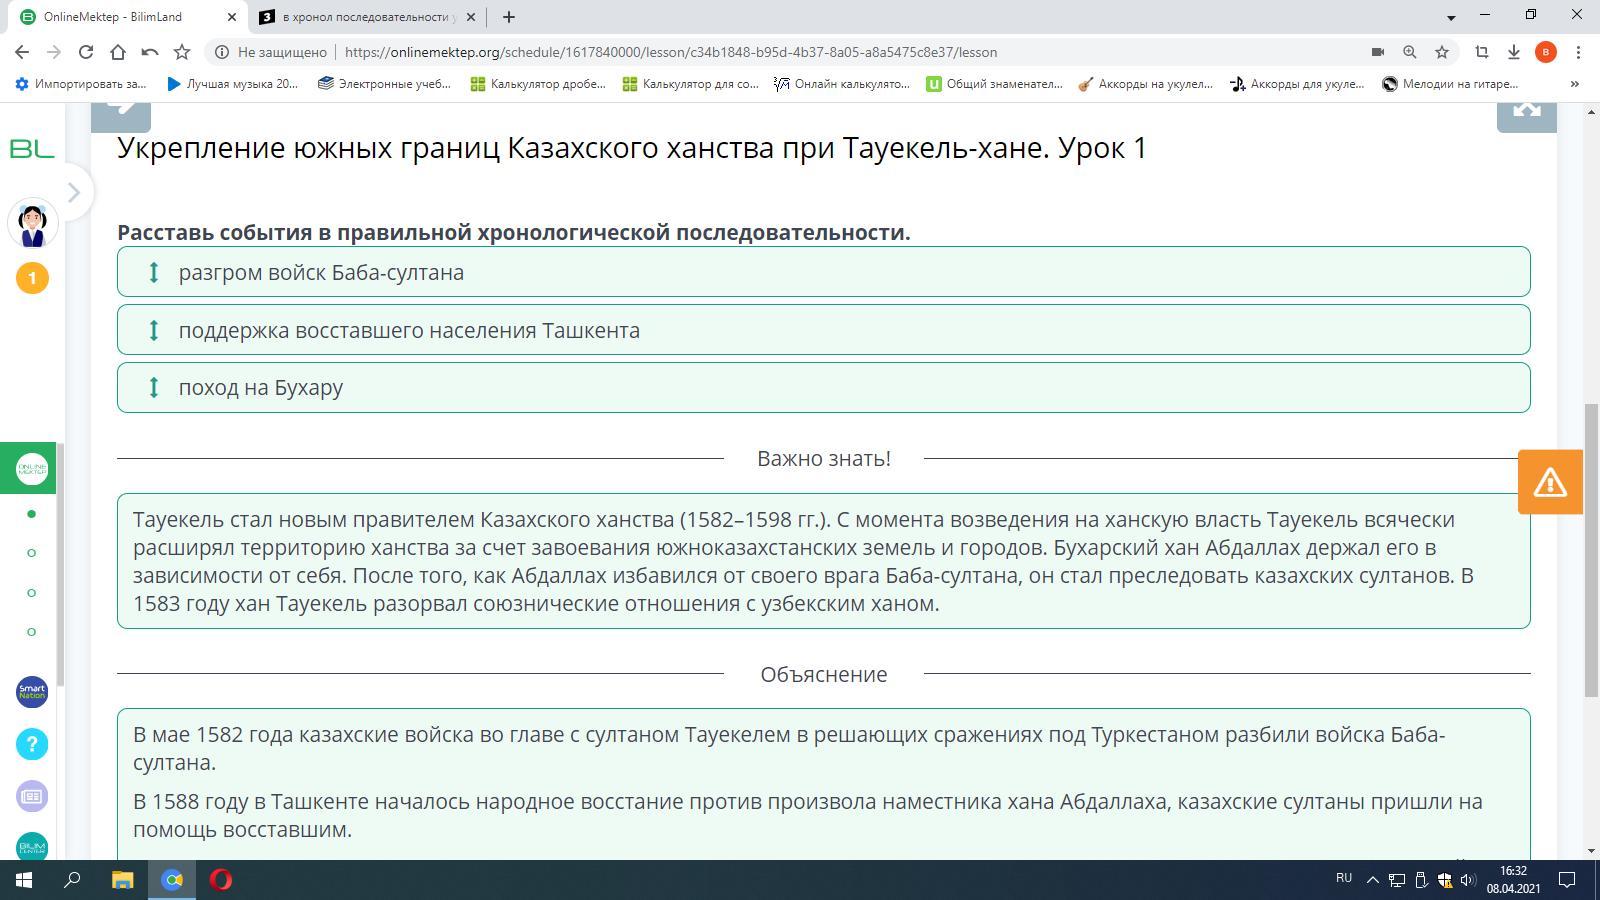
Task: Open File Explorer from the taskbar
Action: (122, 880)
